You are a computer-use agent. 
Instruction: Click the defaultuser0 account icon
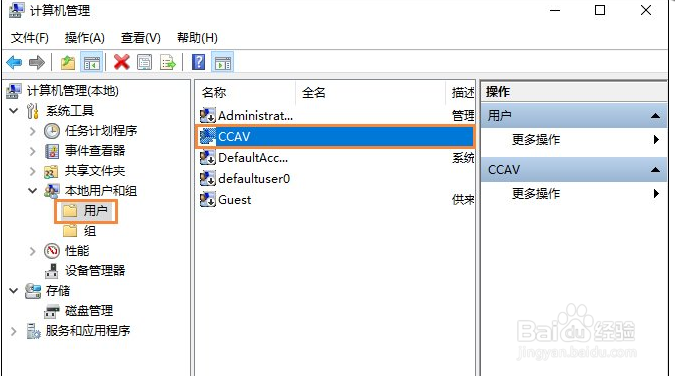tap(207, 178)
